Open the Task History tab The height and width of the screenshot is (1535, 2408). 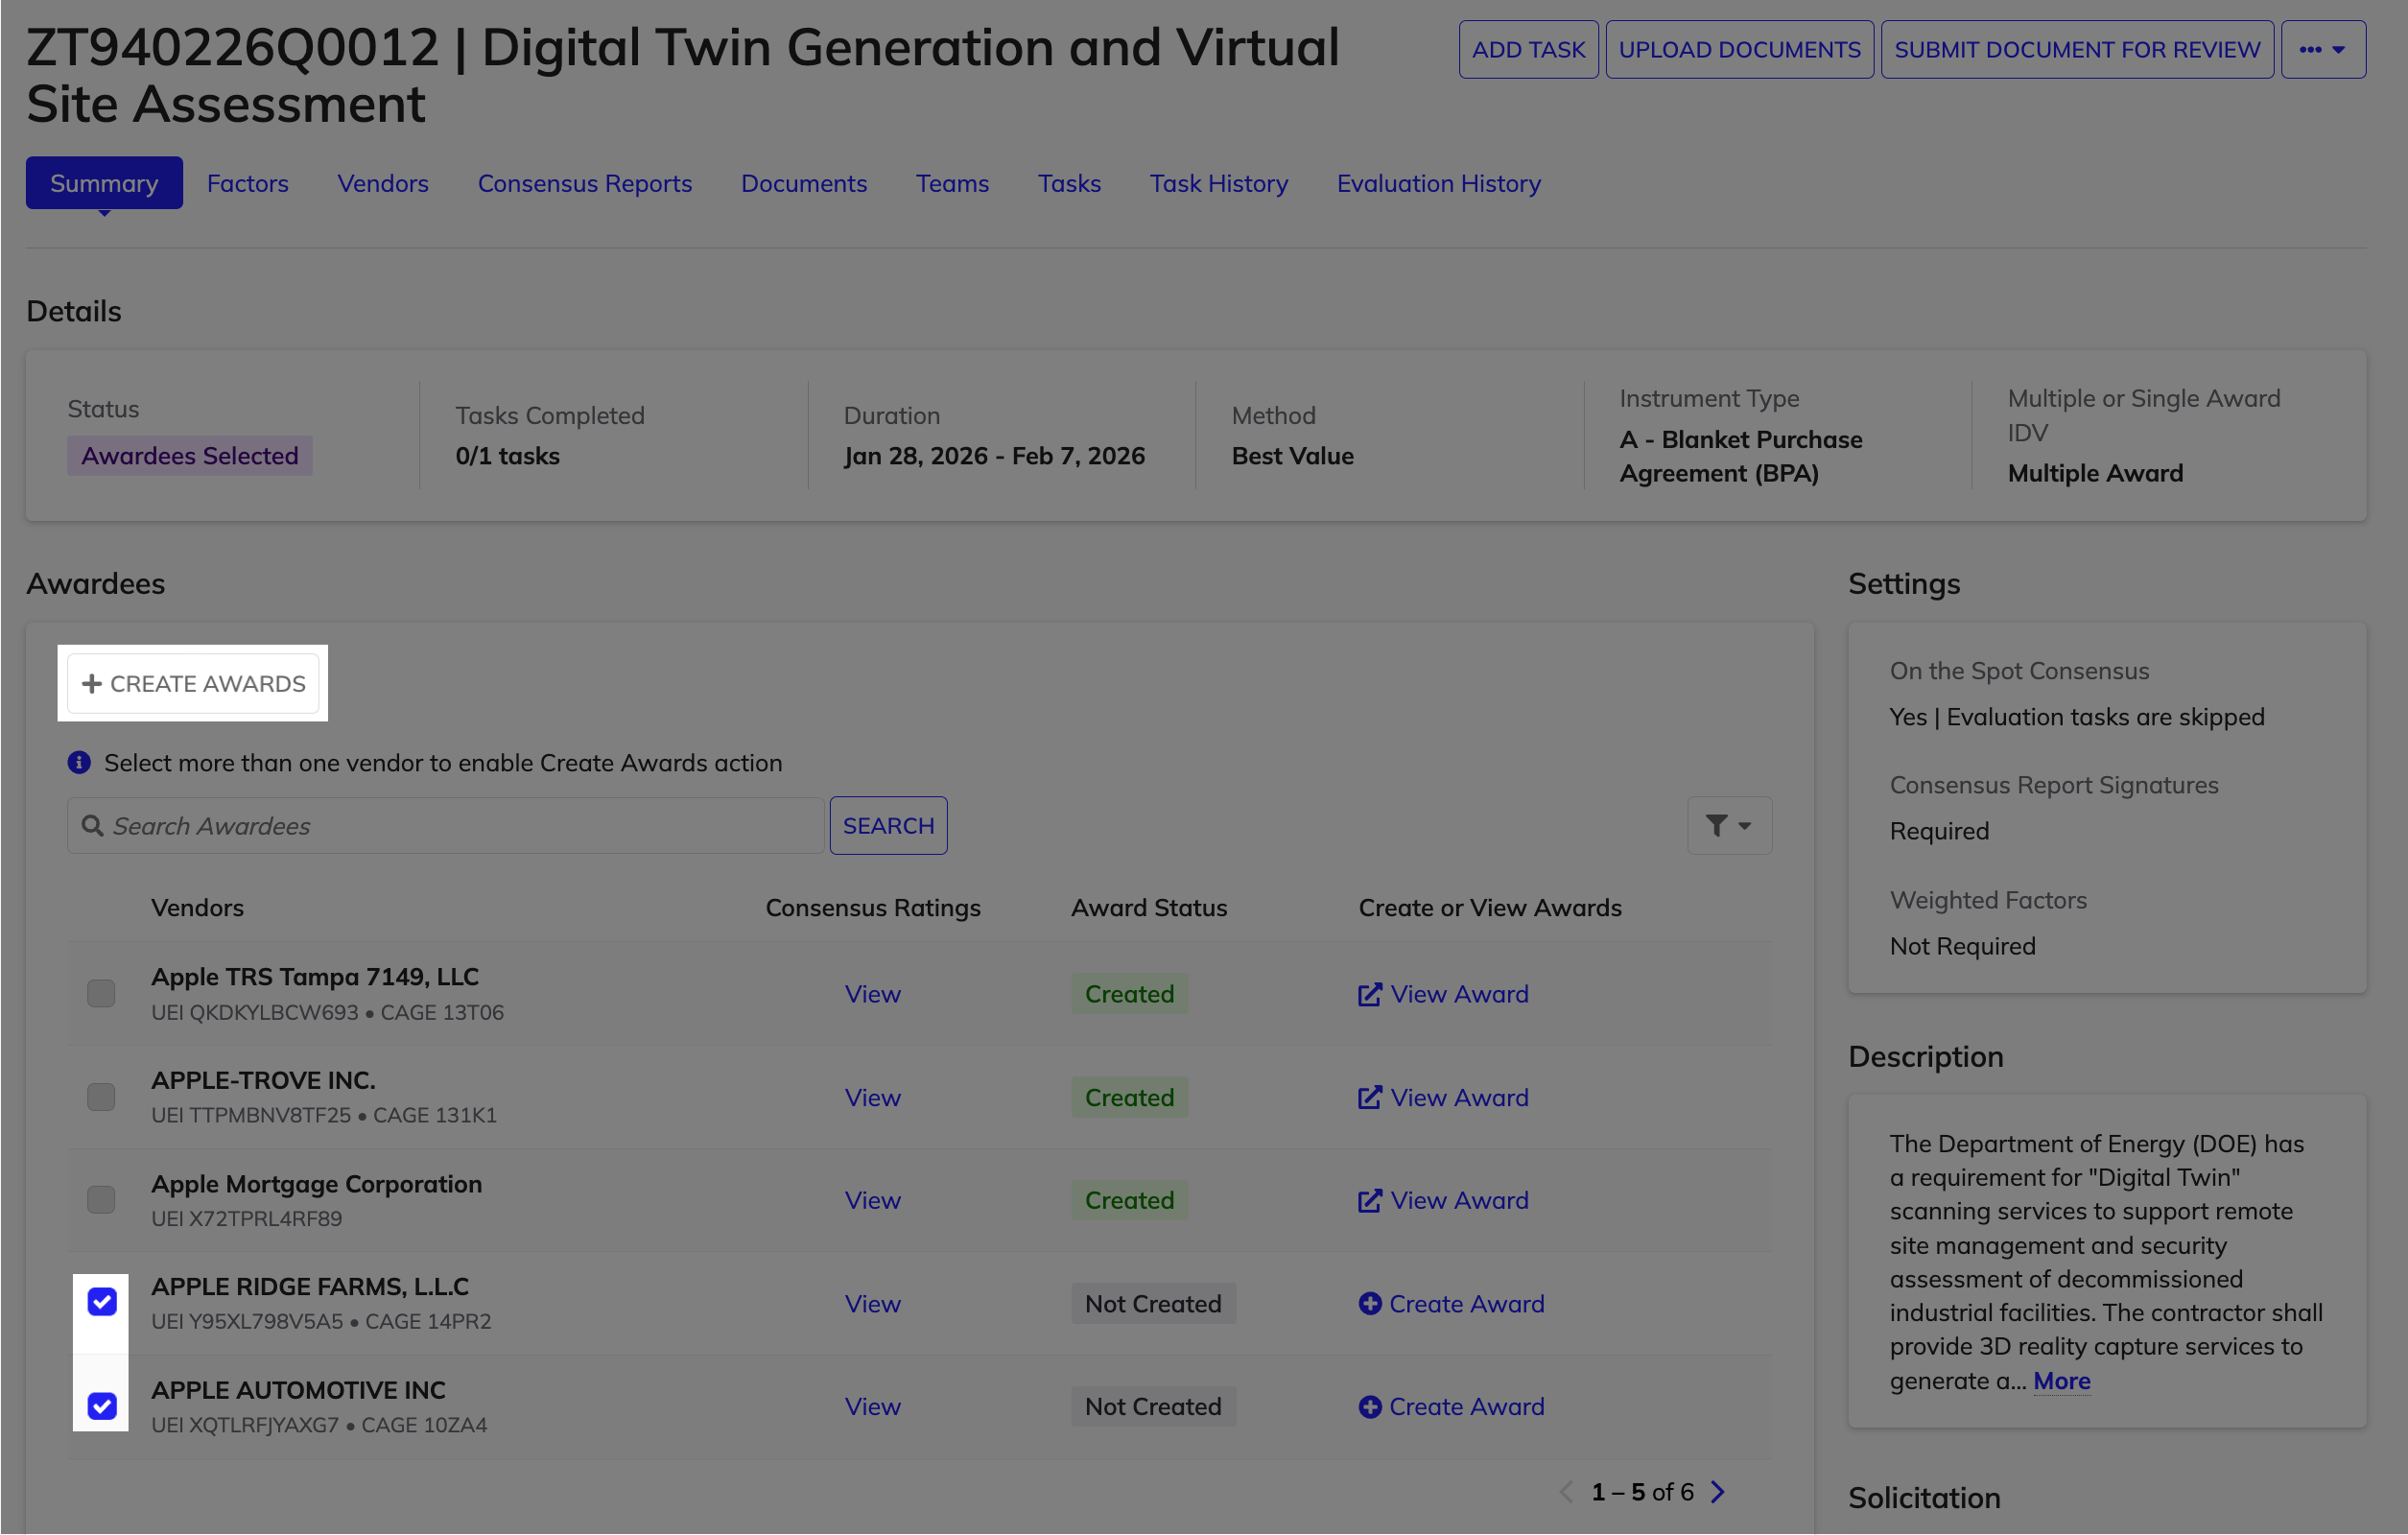[1218, 183]
